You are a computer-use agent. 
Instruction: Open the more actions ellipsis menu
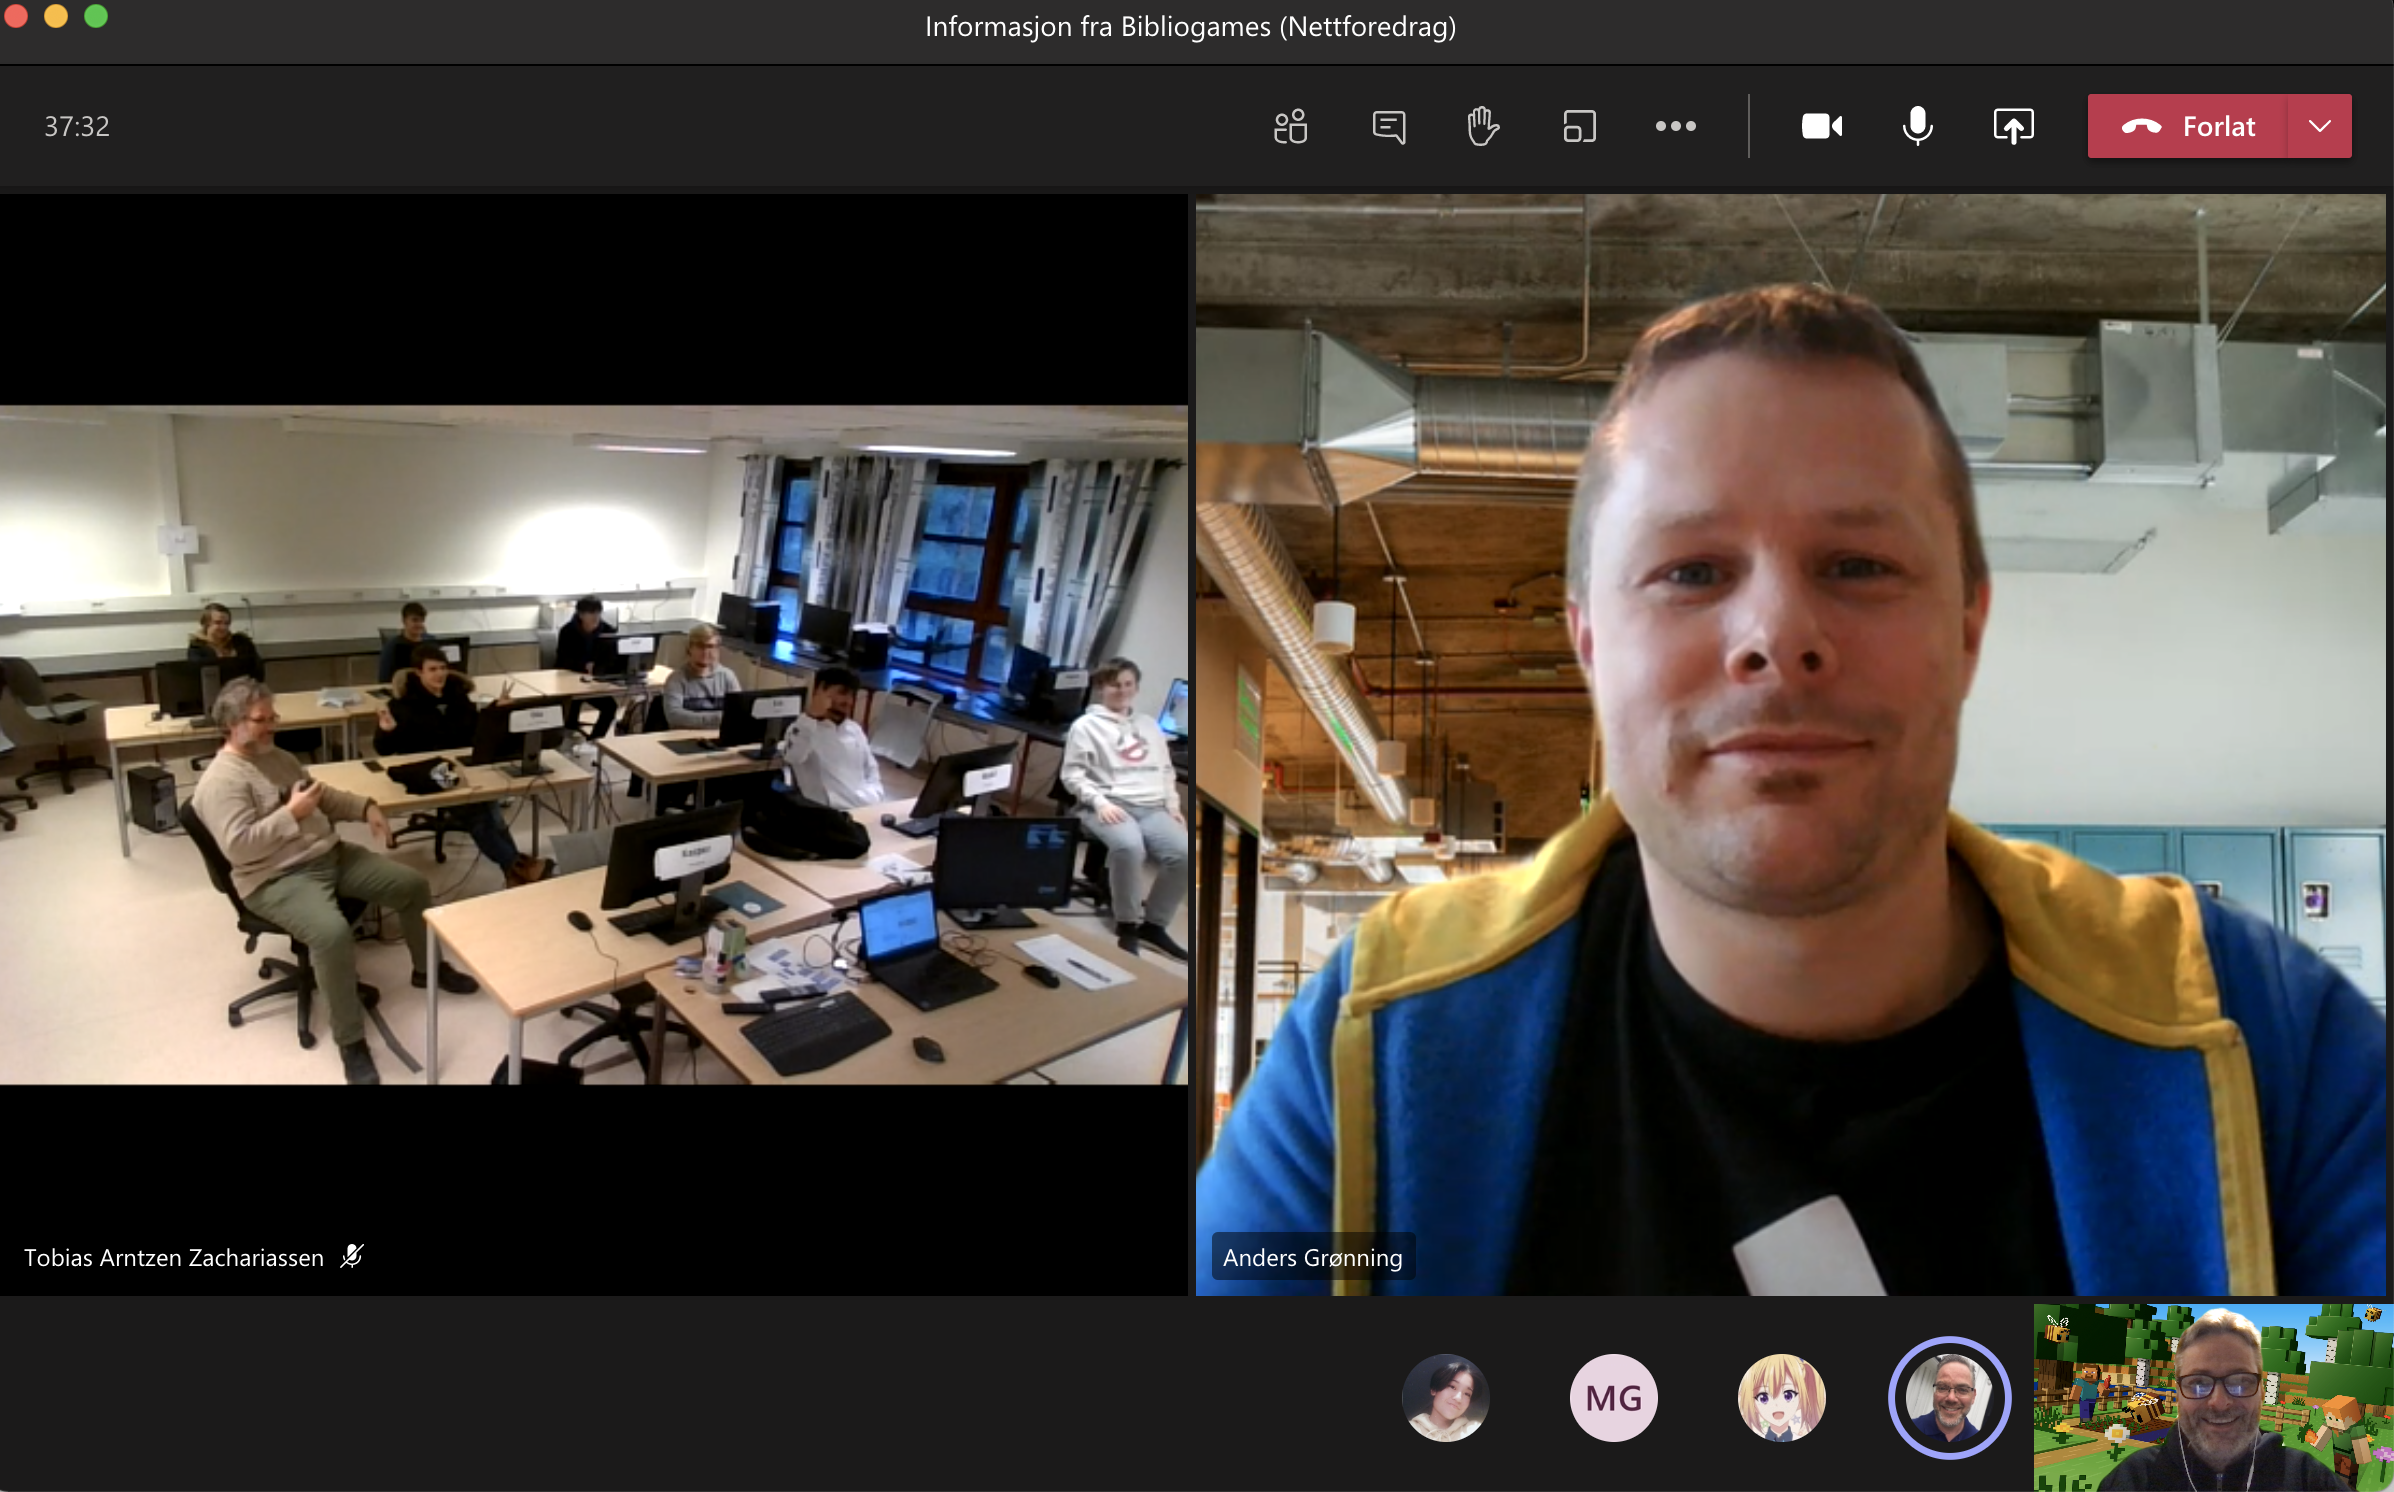[x=1675, y=127]
